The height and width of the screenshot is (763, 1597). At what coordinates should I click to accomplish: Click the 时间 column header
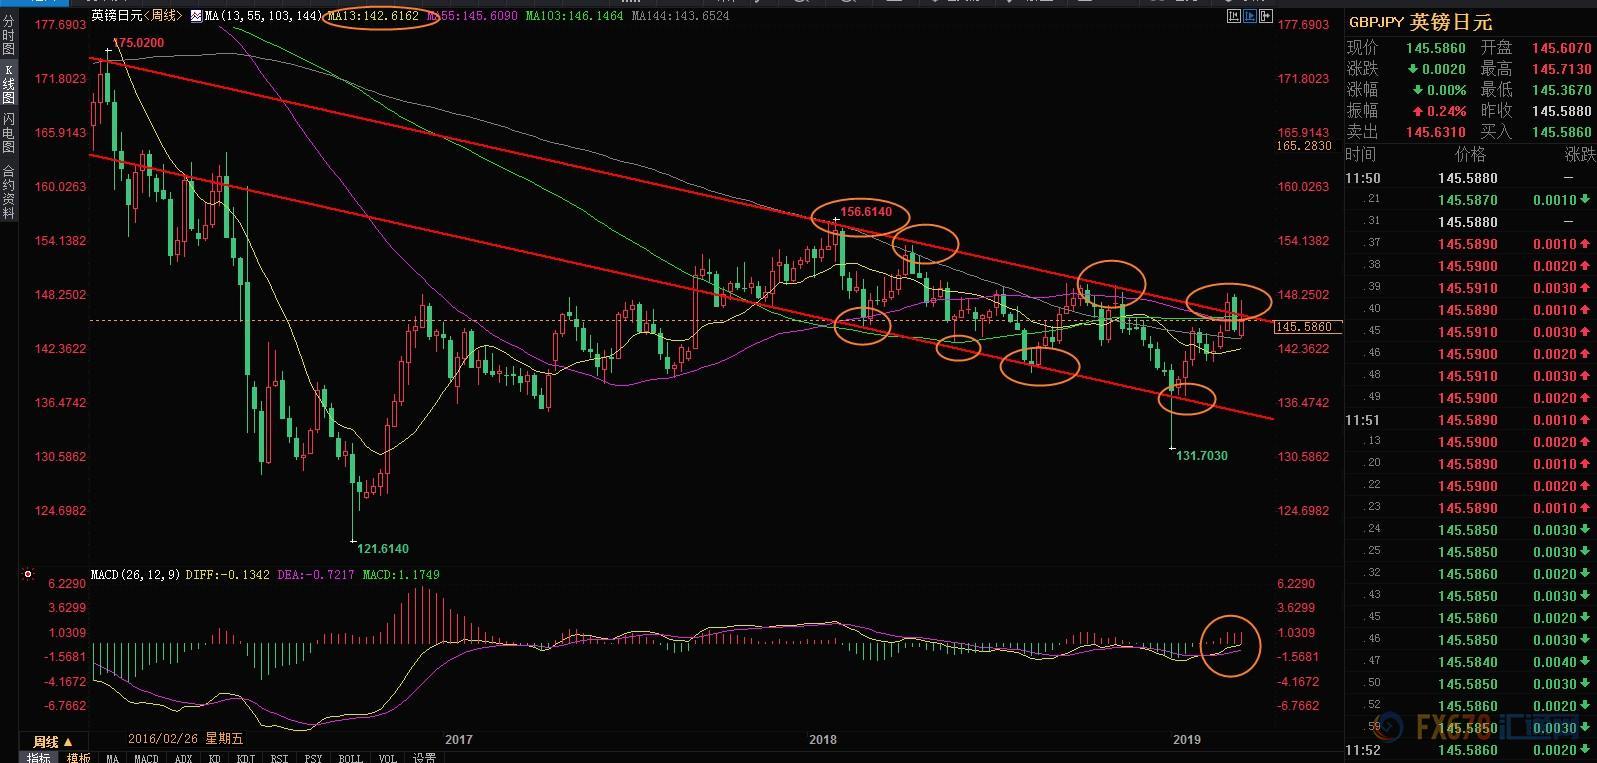point(1361,154)
